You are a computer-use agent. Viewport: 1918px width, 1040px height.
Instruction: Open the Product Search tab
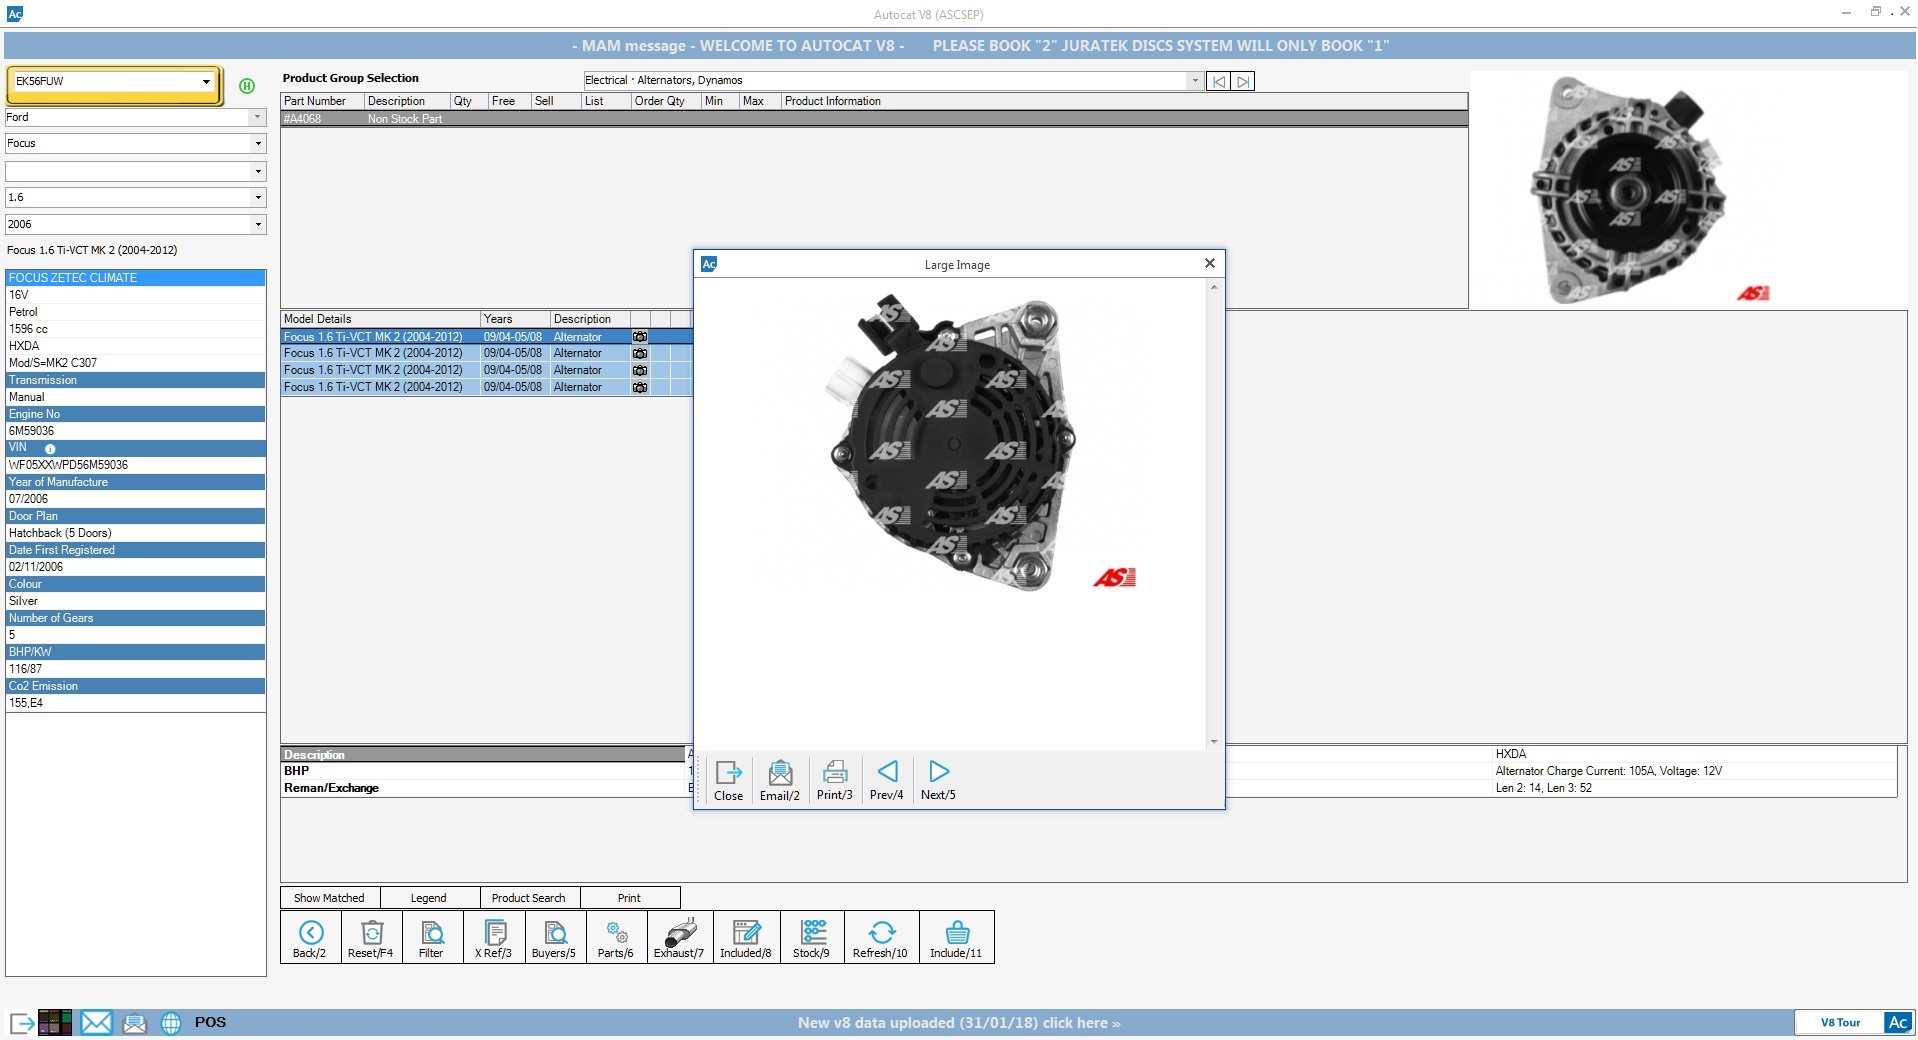click(529, 898)
